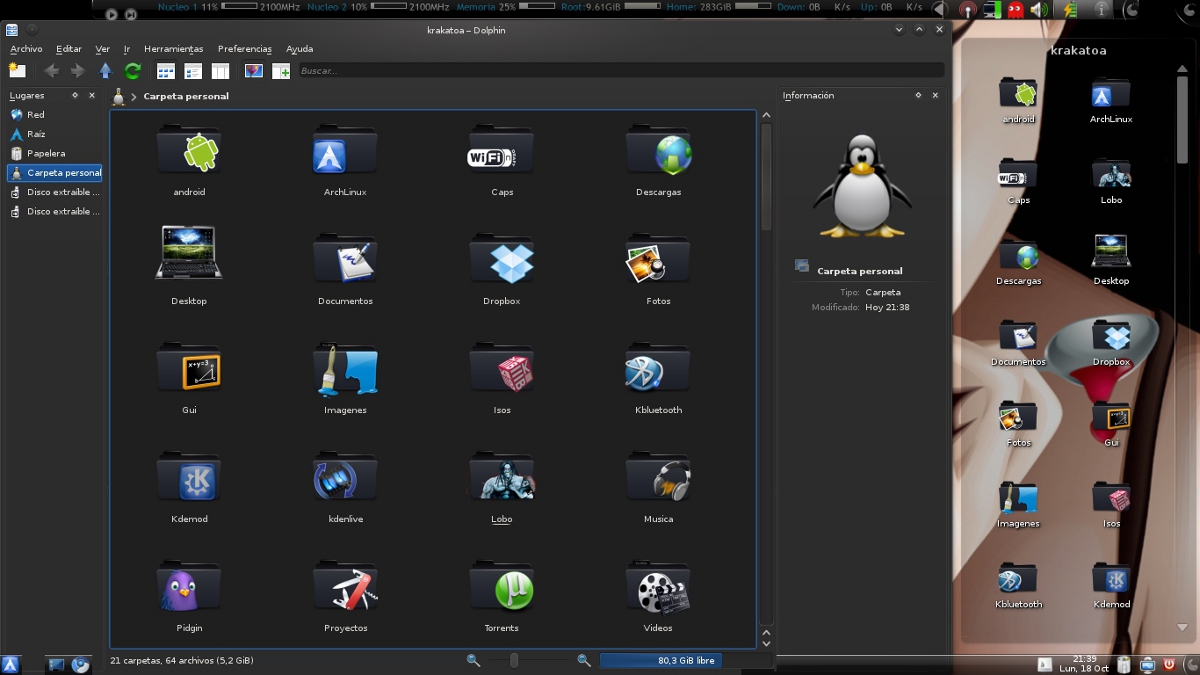The height and width of the screenshot is (675, 1200).
Task: Select the Imagenes folder in Dolphin
Action: point(345,378)
